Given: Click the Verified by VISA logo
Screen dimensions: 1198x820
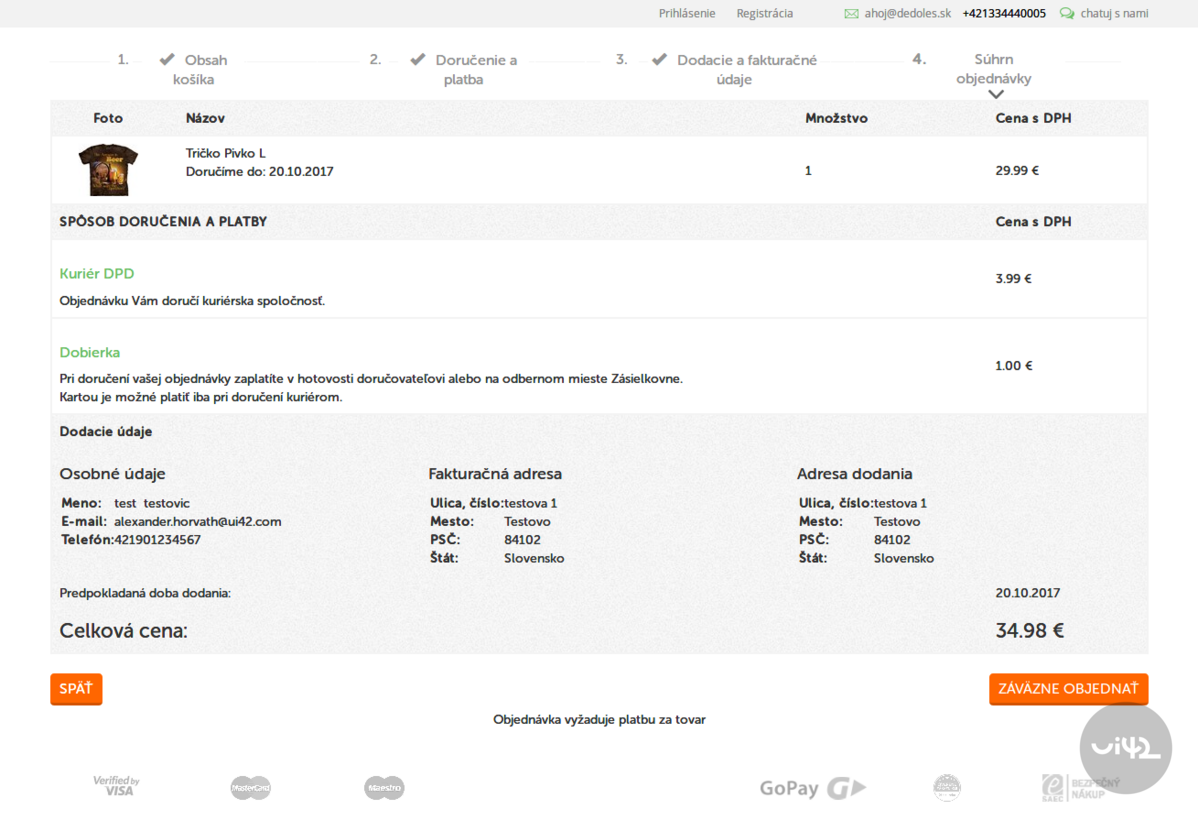Looking at the screenshot, I should pyautogui.click(x=117, y=787).
